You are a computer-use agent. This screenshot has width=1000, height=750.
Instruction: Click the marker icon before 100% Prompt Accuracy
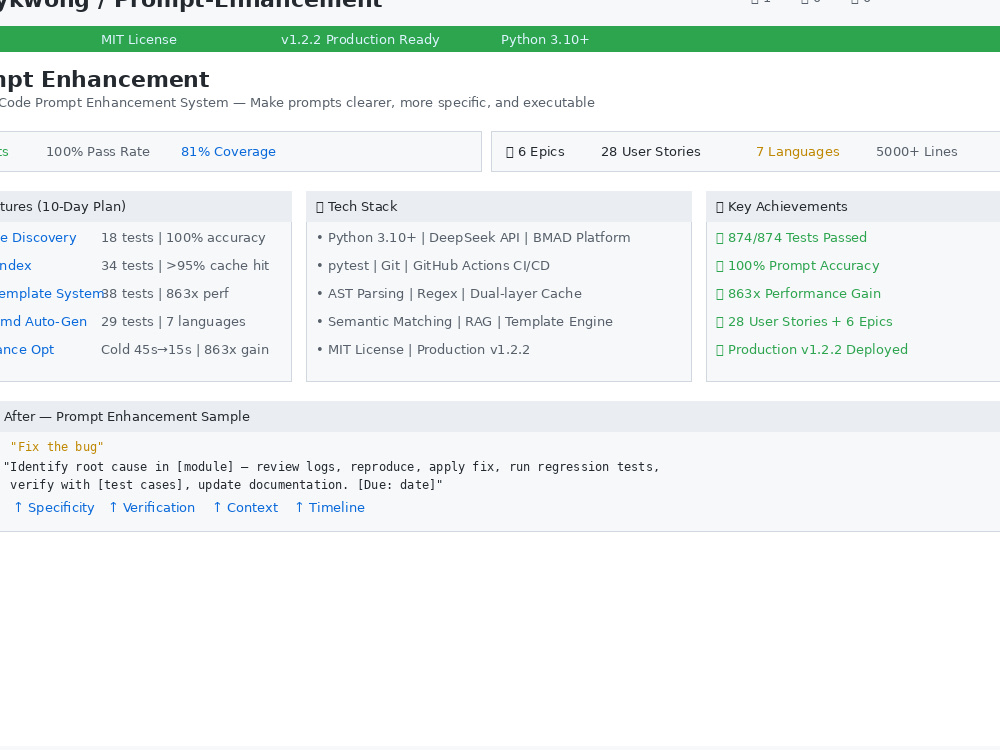[719, 266]
